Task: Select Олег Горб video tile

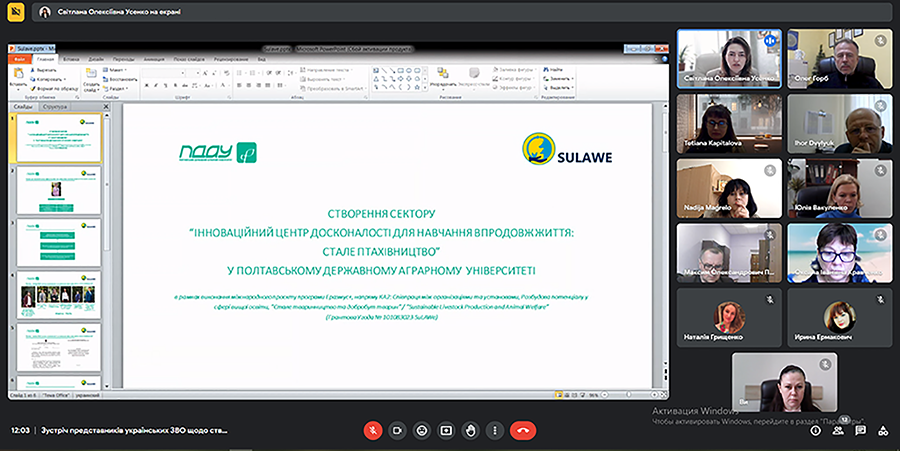Action: point(840,59)
